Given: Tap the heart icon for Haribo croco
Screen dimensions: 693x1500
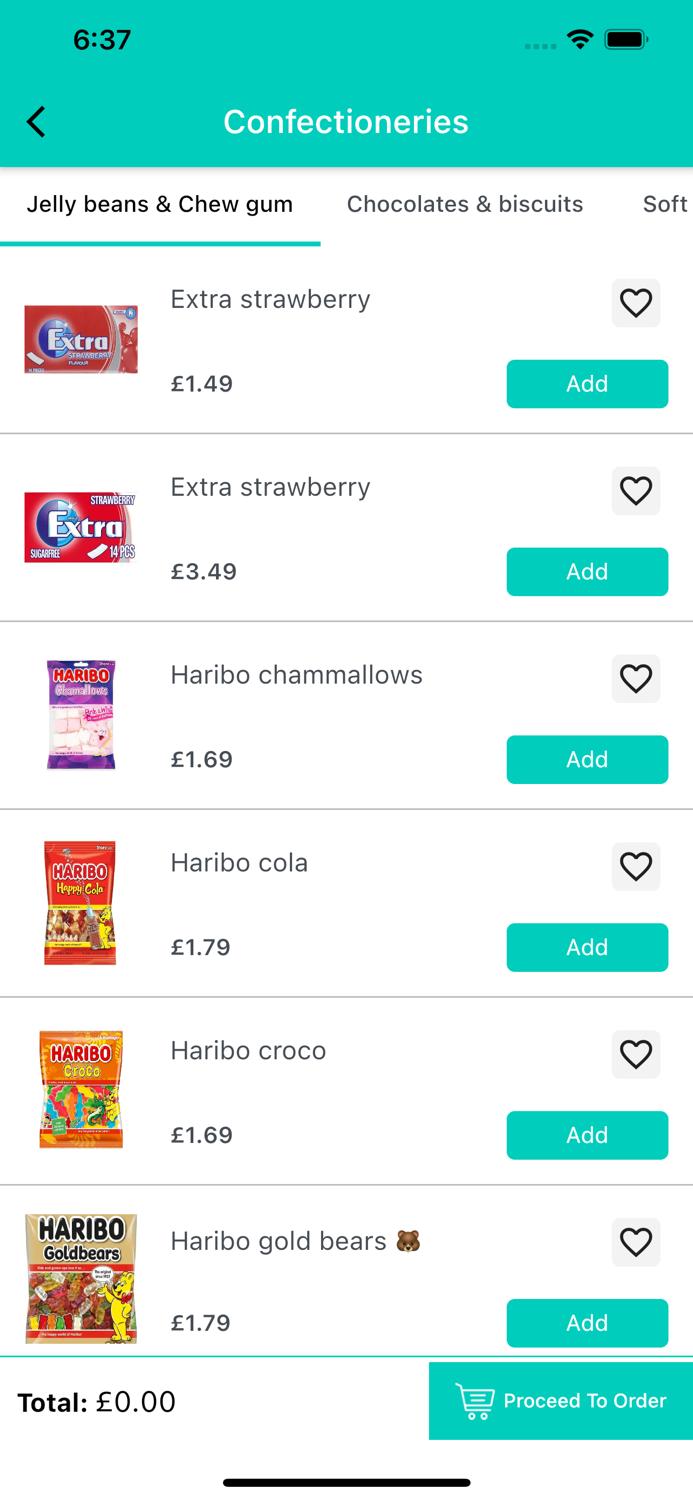Looking at the screenshot, I should click(x=636, y=1055).
